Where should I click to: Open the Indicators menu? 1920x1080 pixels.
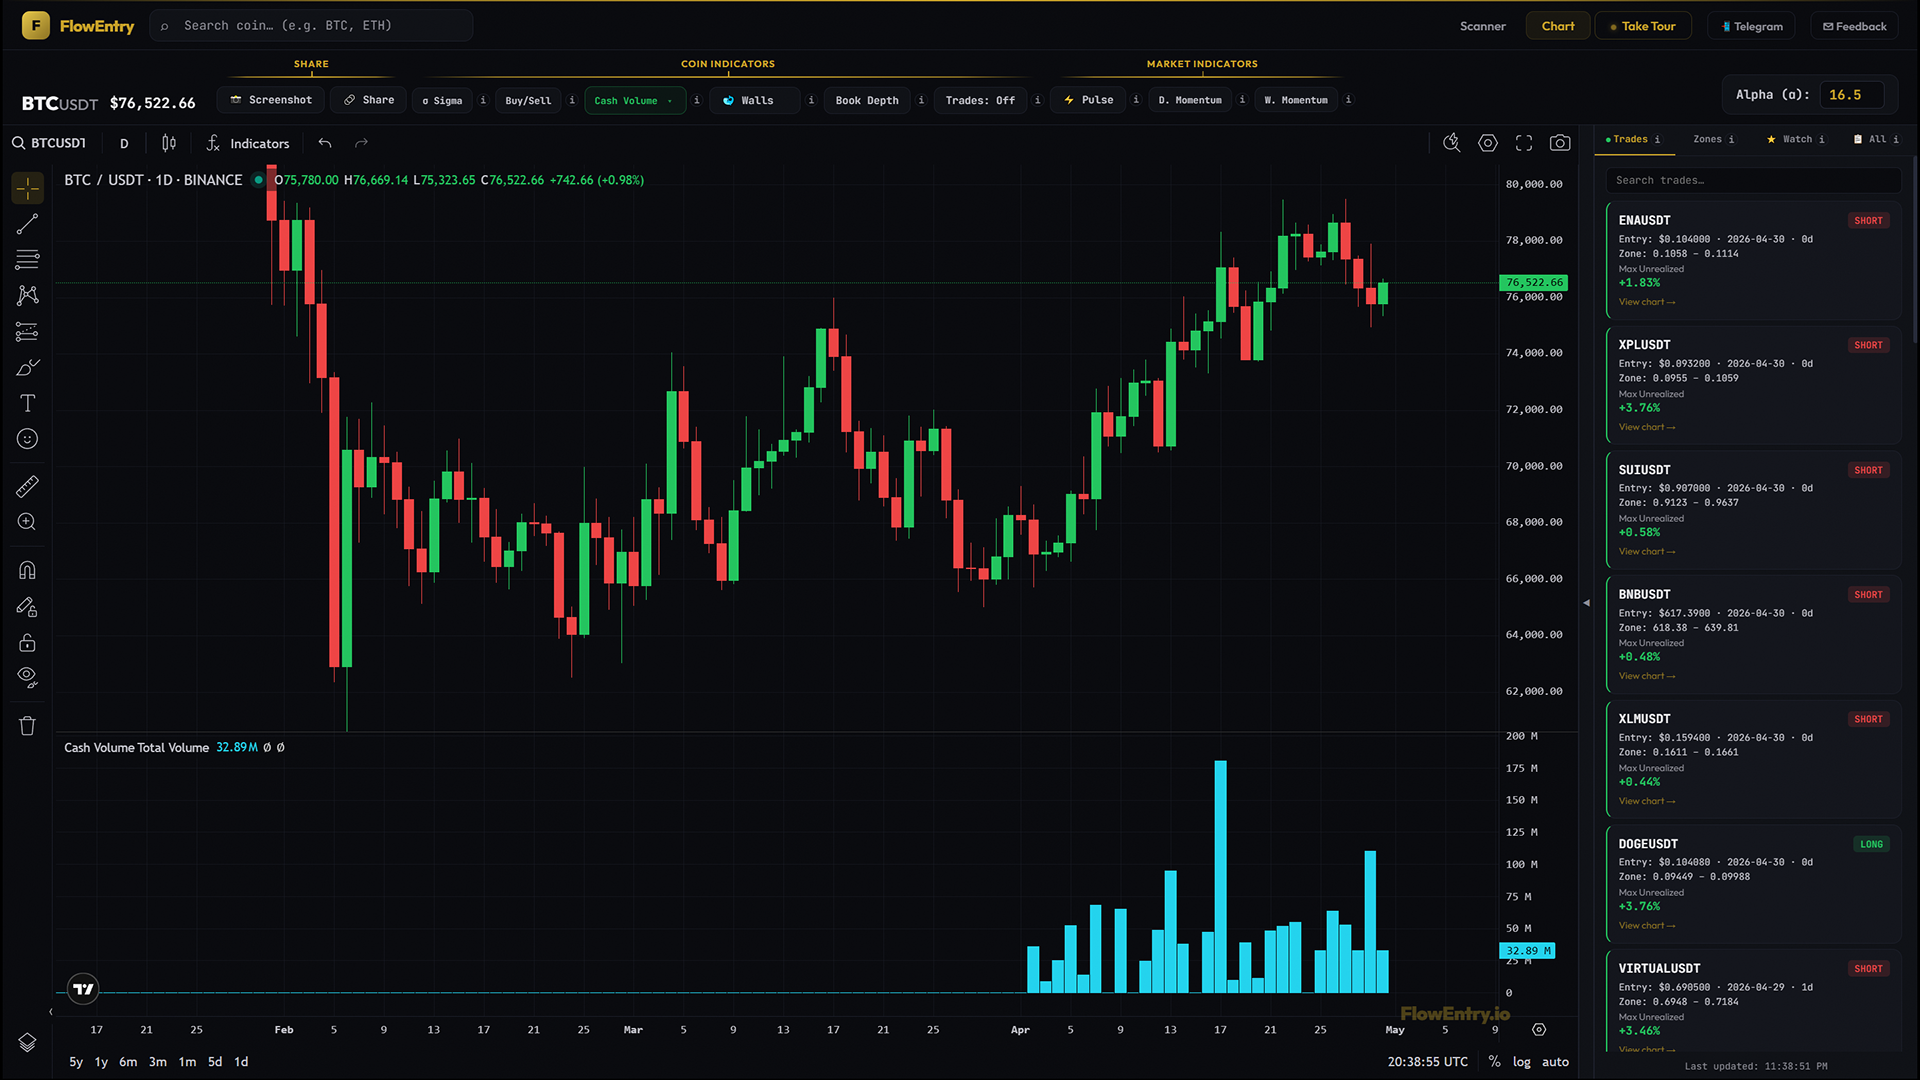pos(248,143)
